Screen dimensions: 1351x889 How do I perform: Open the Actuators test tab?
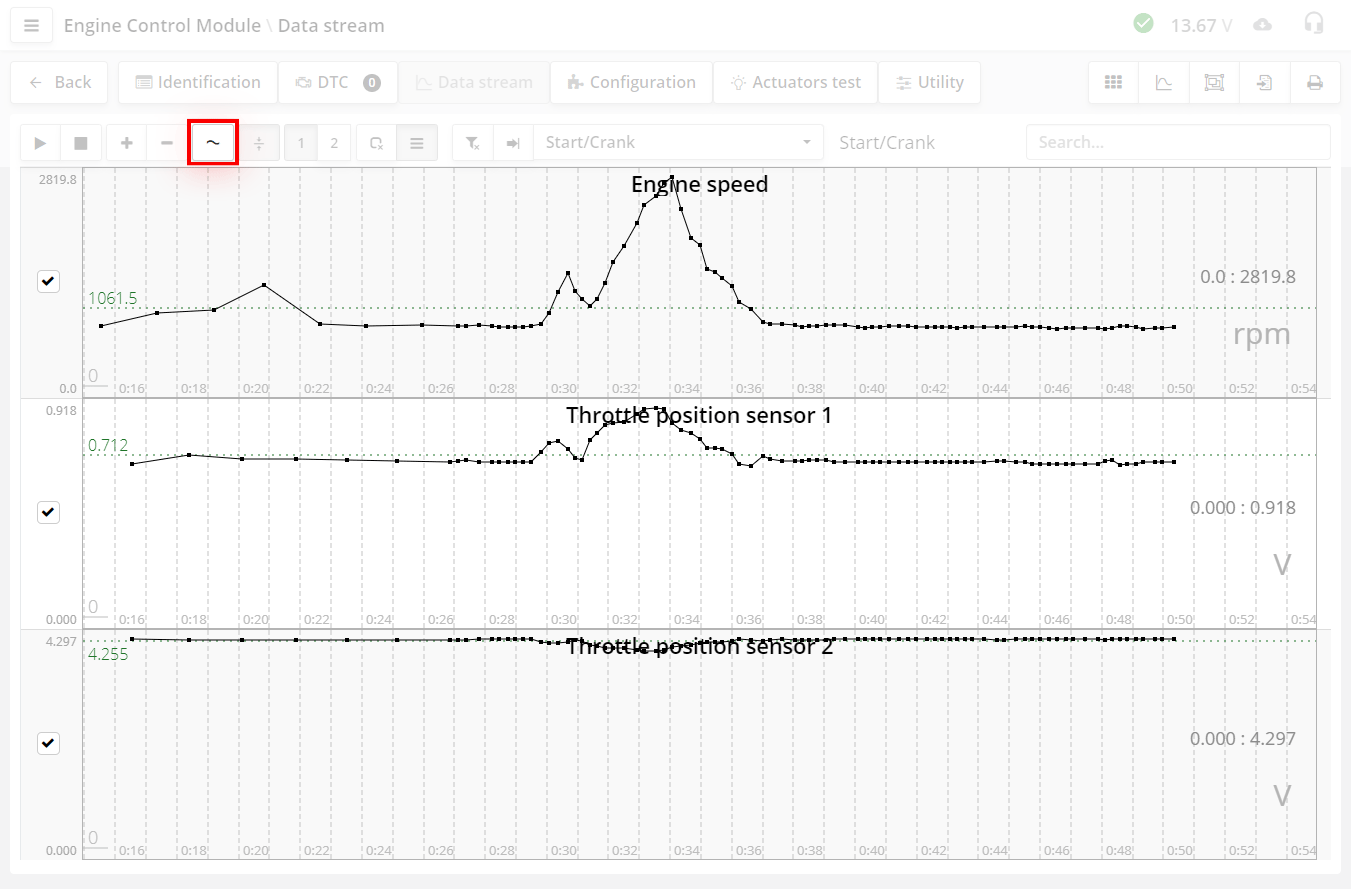coord(795,83)
